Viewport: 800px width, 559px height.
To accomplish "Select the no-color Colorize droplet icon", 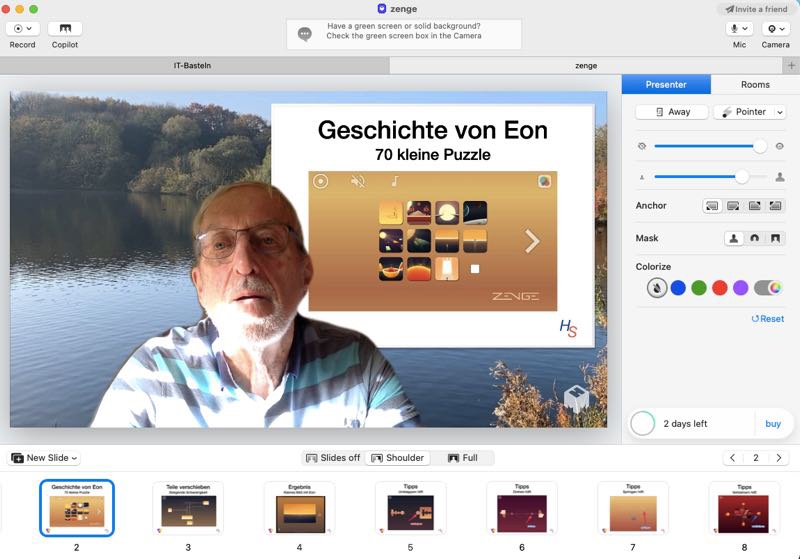I will (656, 288).
